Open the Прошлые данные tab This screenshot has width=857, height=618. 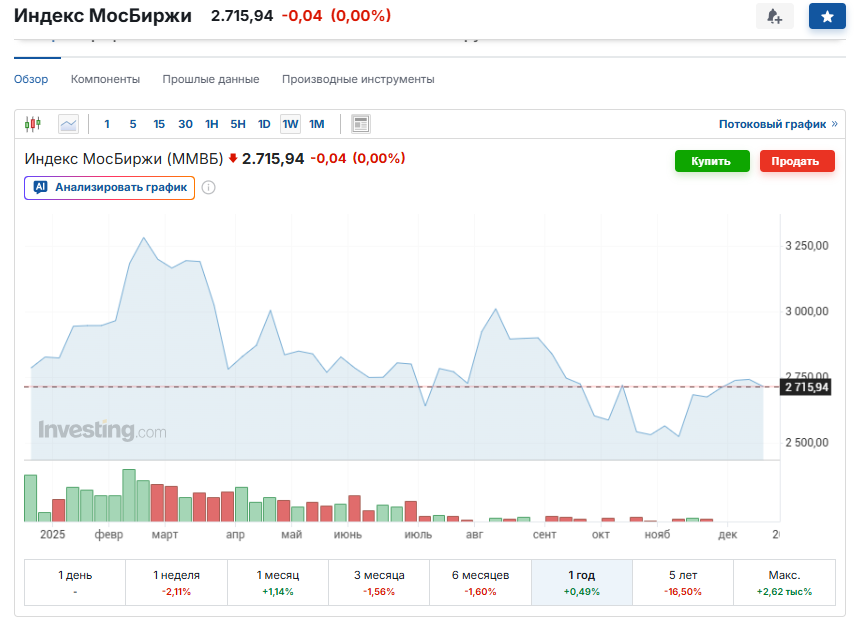click(x=211, y=79)
